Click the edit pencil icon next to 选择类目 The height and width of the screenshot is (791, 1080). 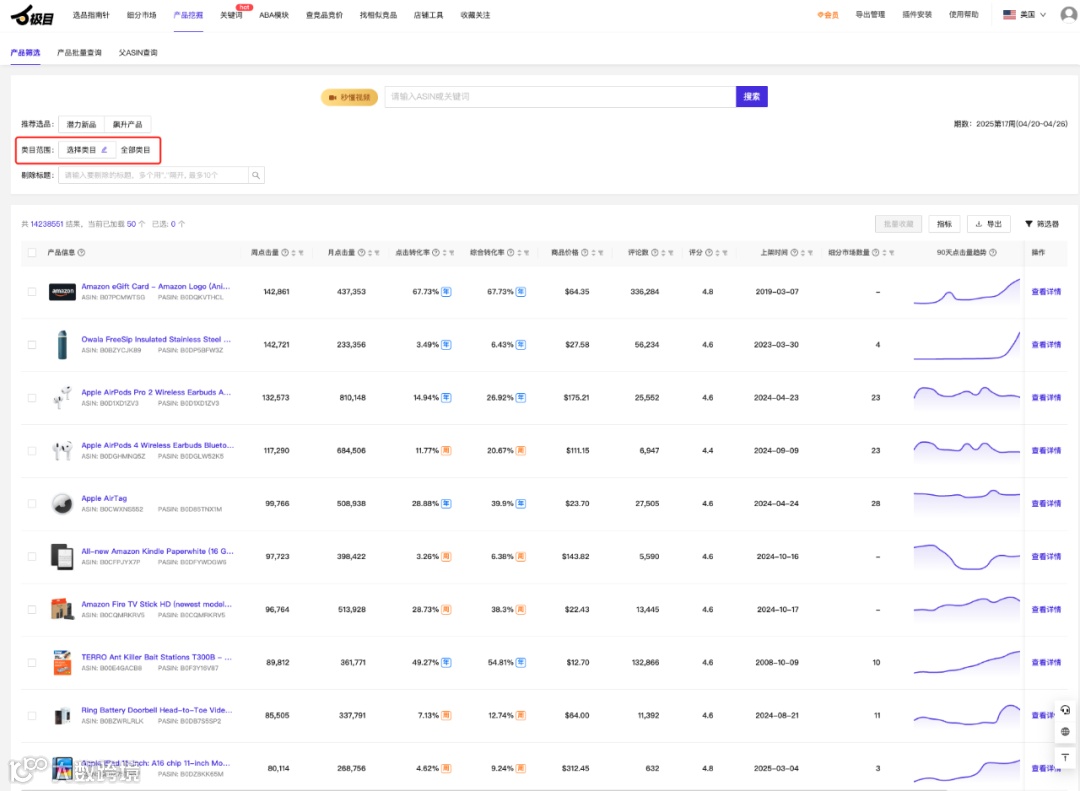(105, 150)
